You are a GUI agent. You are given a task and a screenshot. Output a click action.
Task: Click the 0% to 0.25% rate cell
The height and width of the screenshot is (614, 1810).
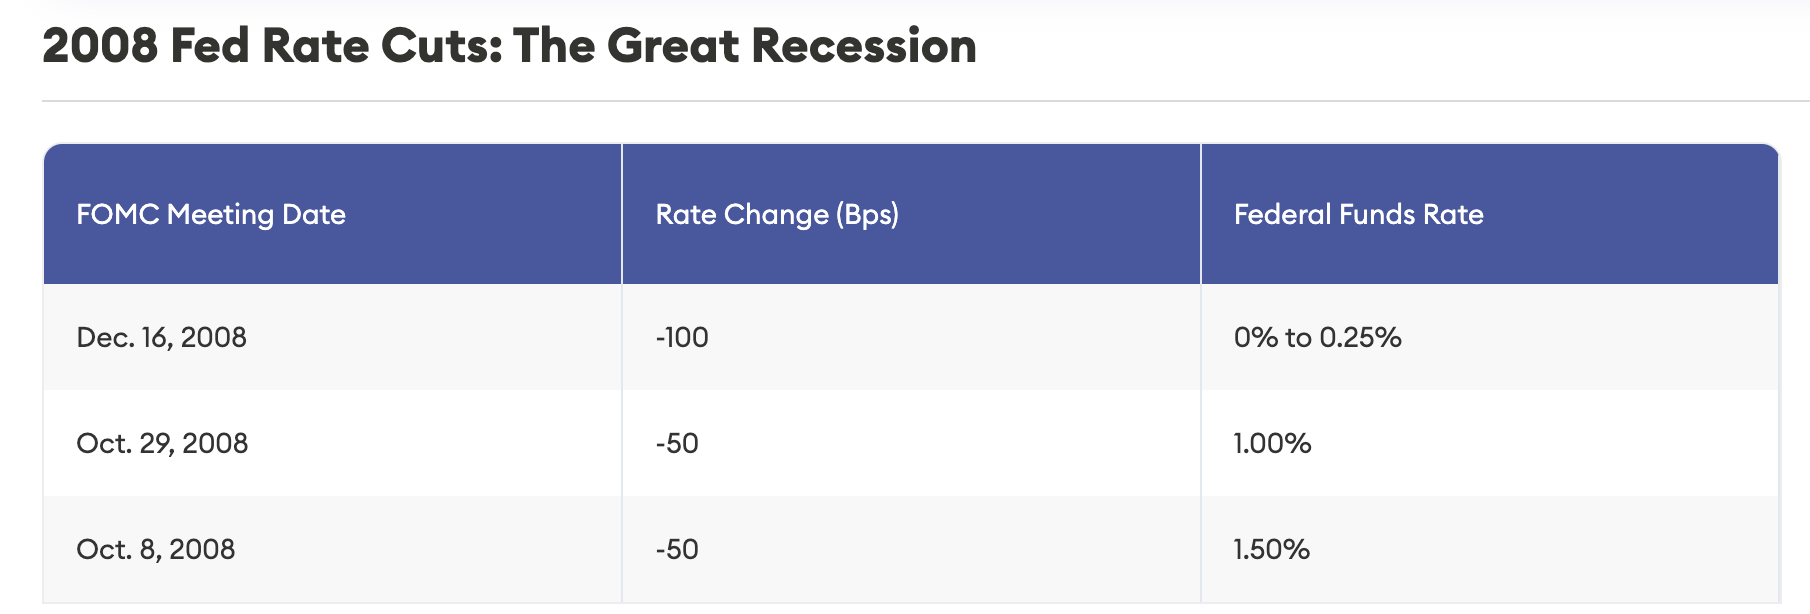click(1317, 337)
